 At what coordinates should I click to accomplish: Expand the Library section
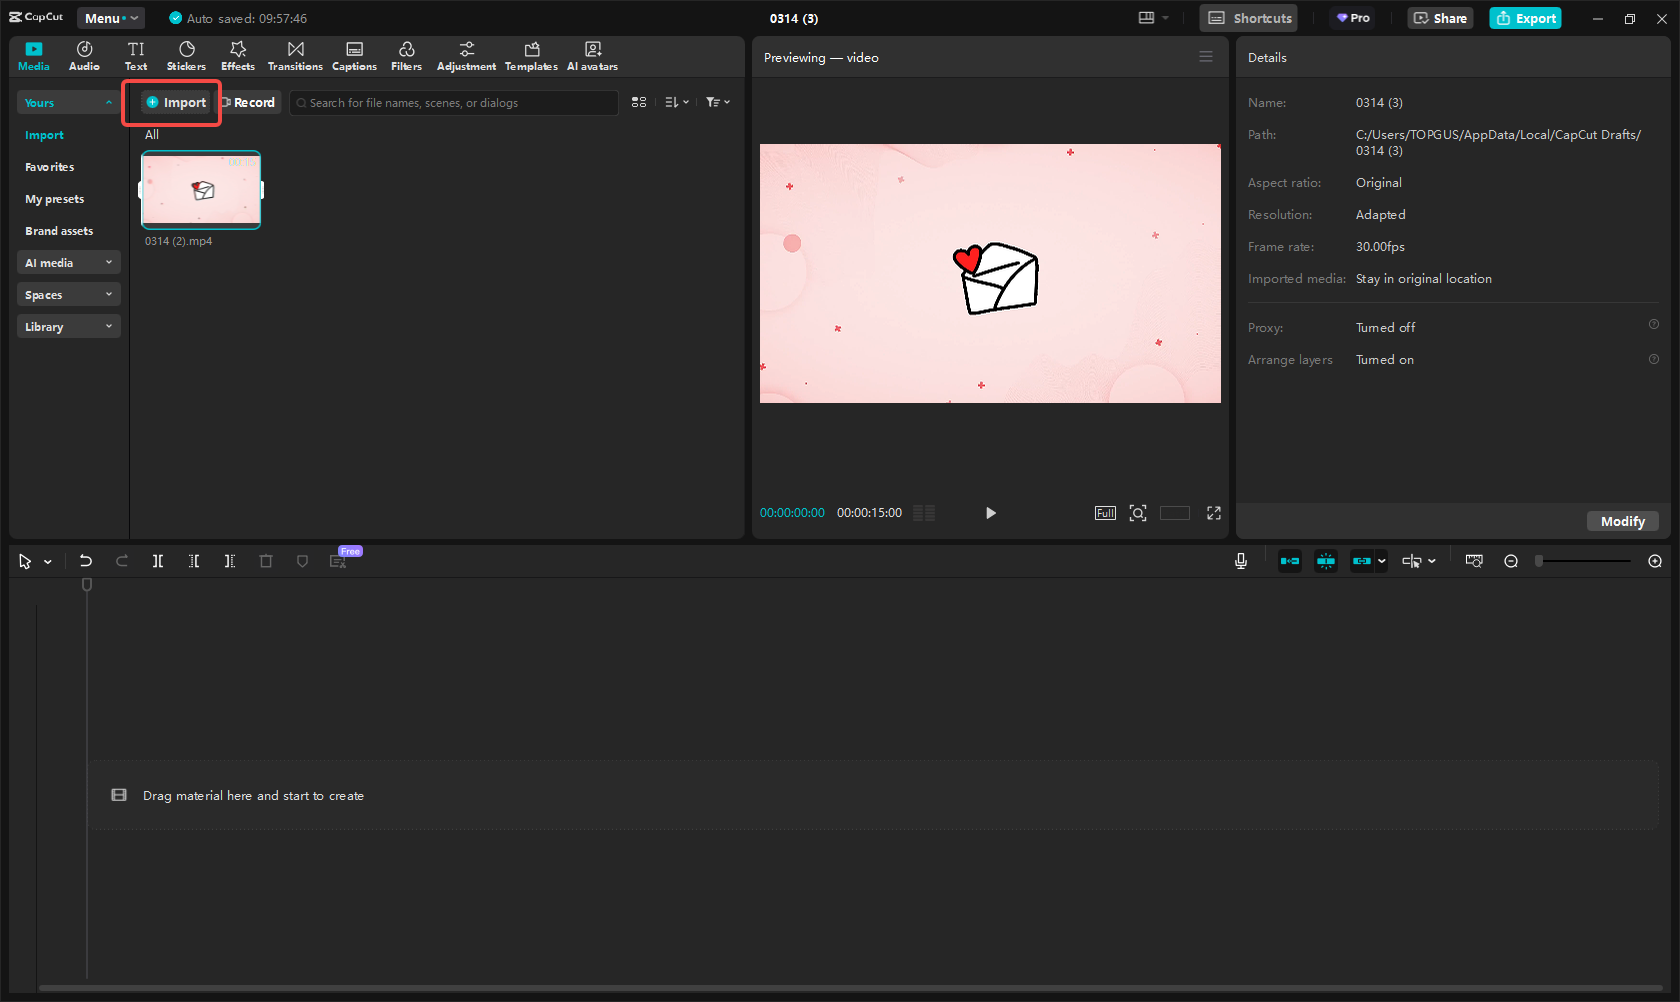click(68, 327)
